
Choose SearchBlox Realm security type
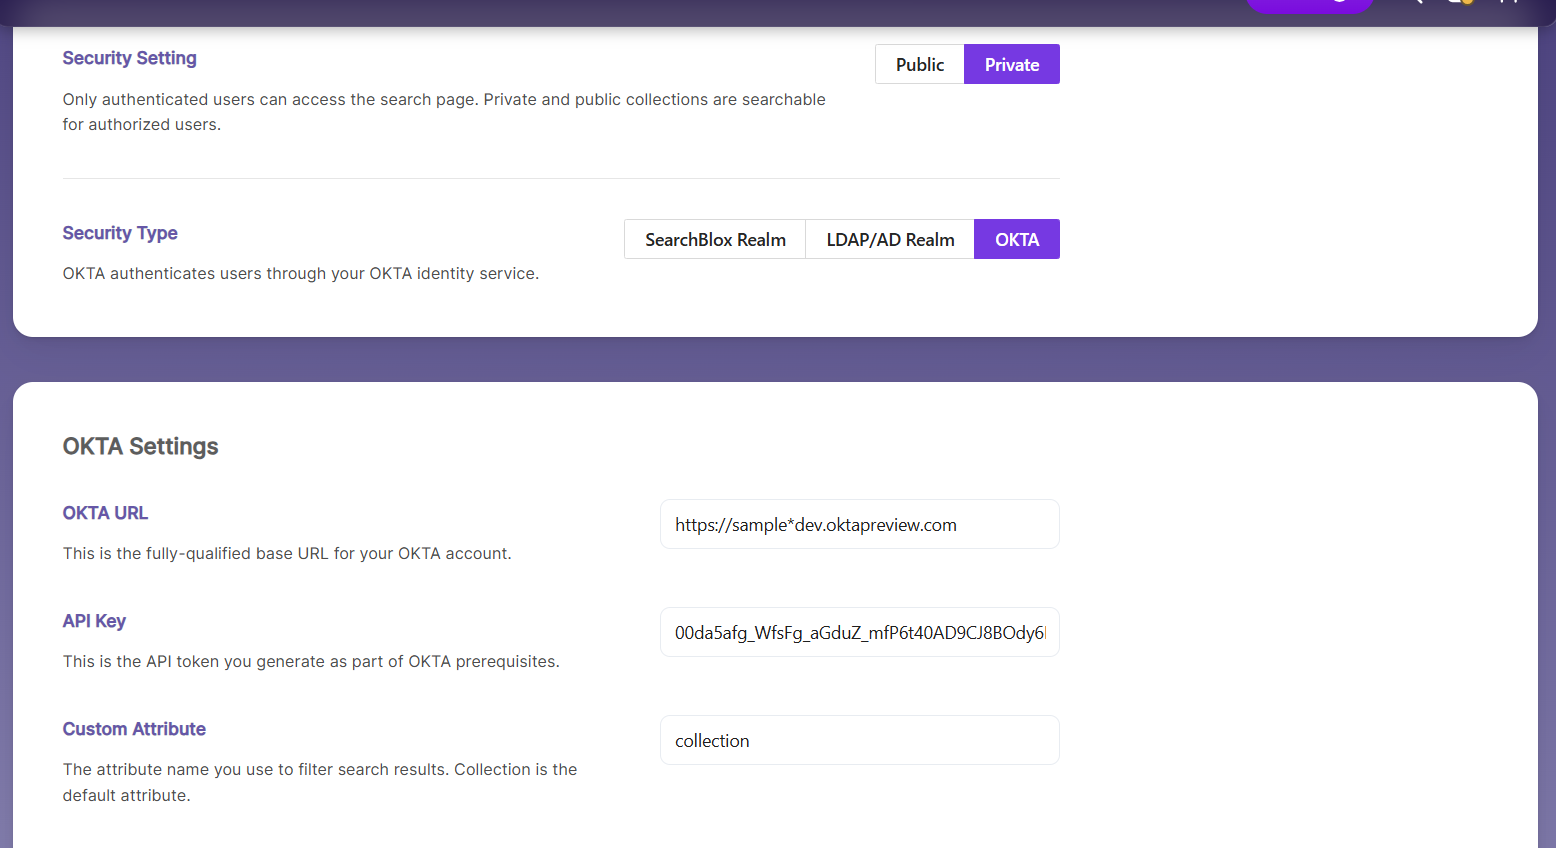[715, 239]
